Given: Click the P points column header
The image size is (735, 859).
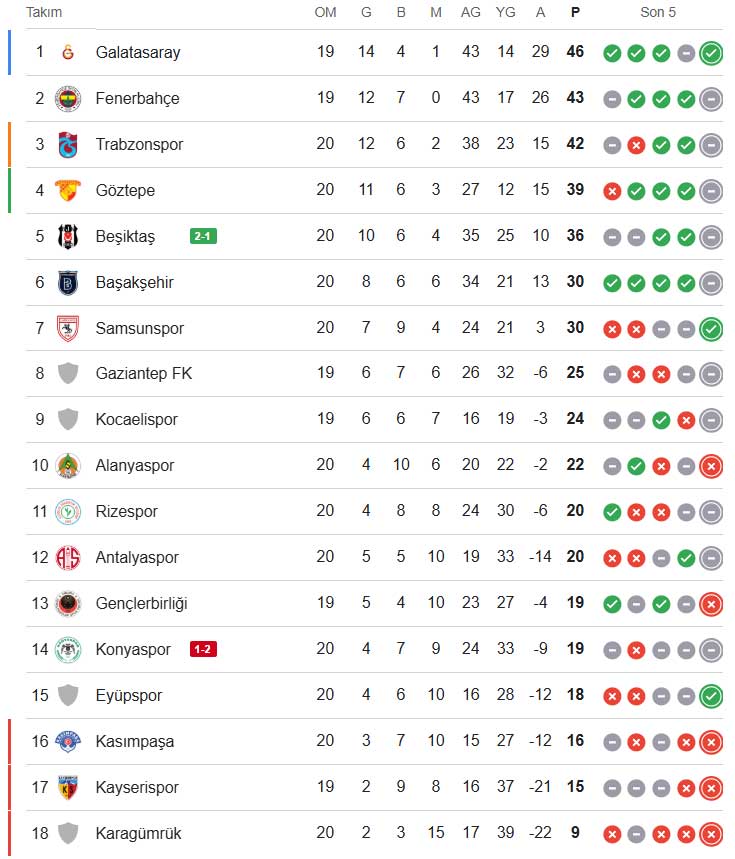Looking at the screenshot, I should pyautogui.click(x=574, y=12).
